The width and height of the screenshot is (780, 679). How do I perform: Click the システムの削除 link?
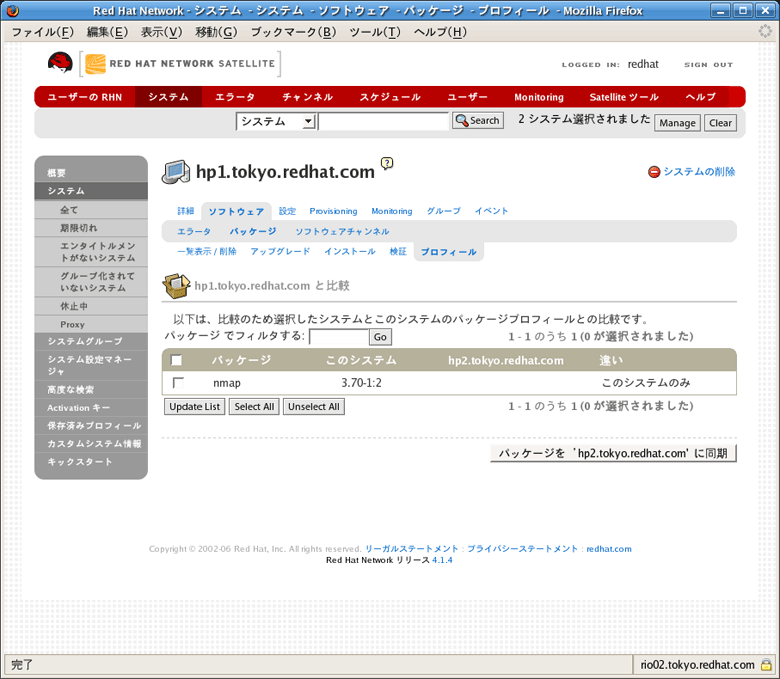click(x=699, y=172)
